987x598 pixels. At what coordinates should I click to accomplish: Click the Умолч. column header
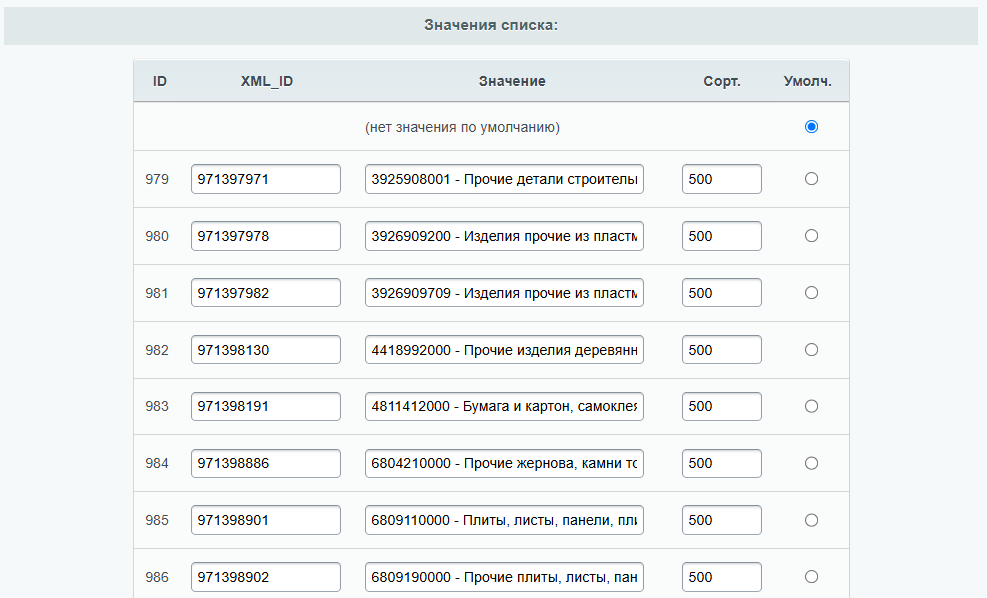pyautogui.click(x=808, y=81)
